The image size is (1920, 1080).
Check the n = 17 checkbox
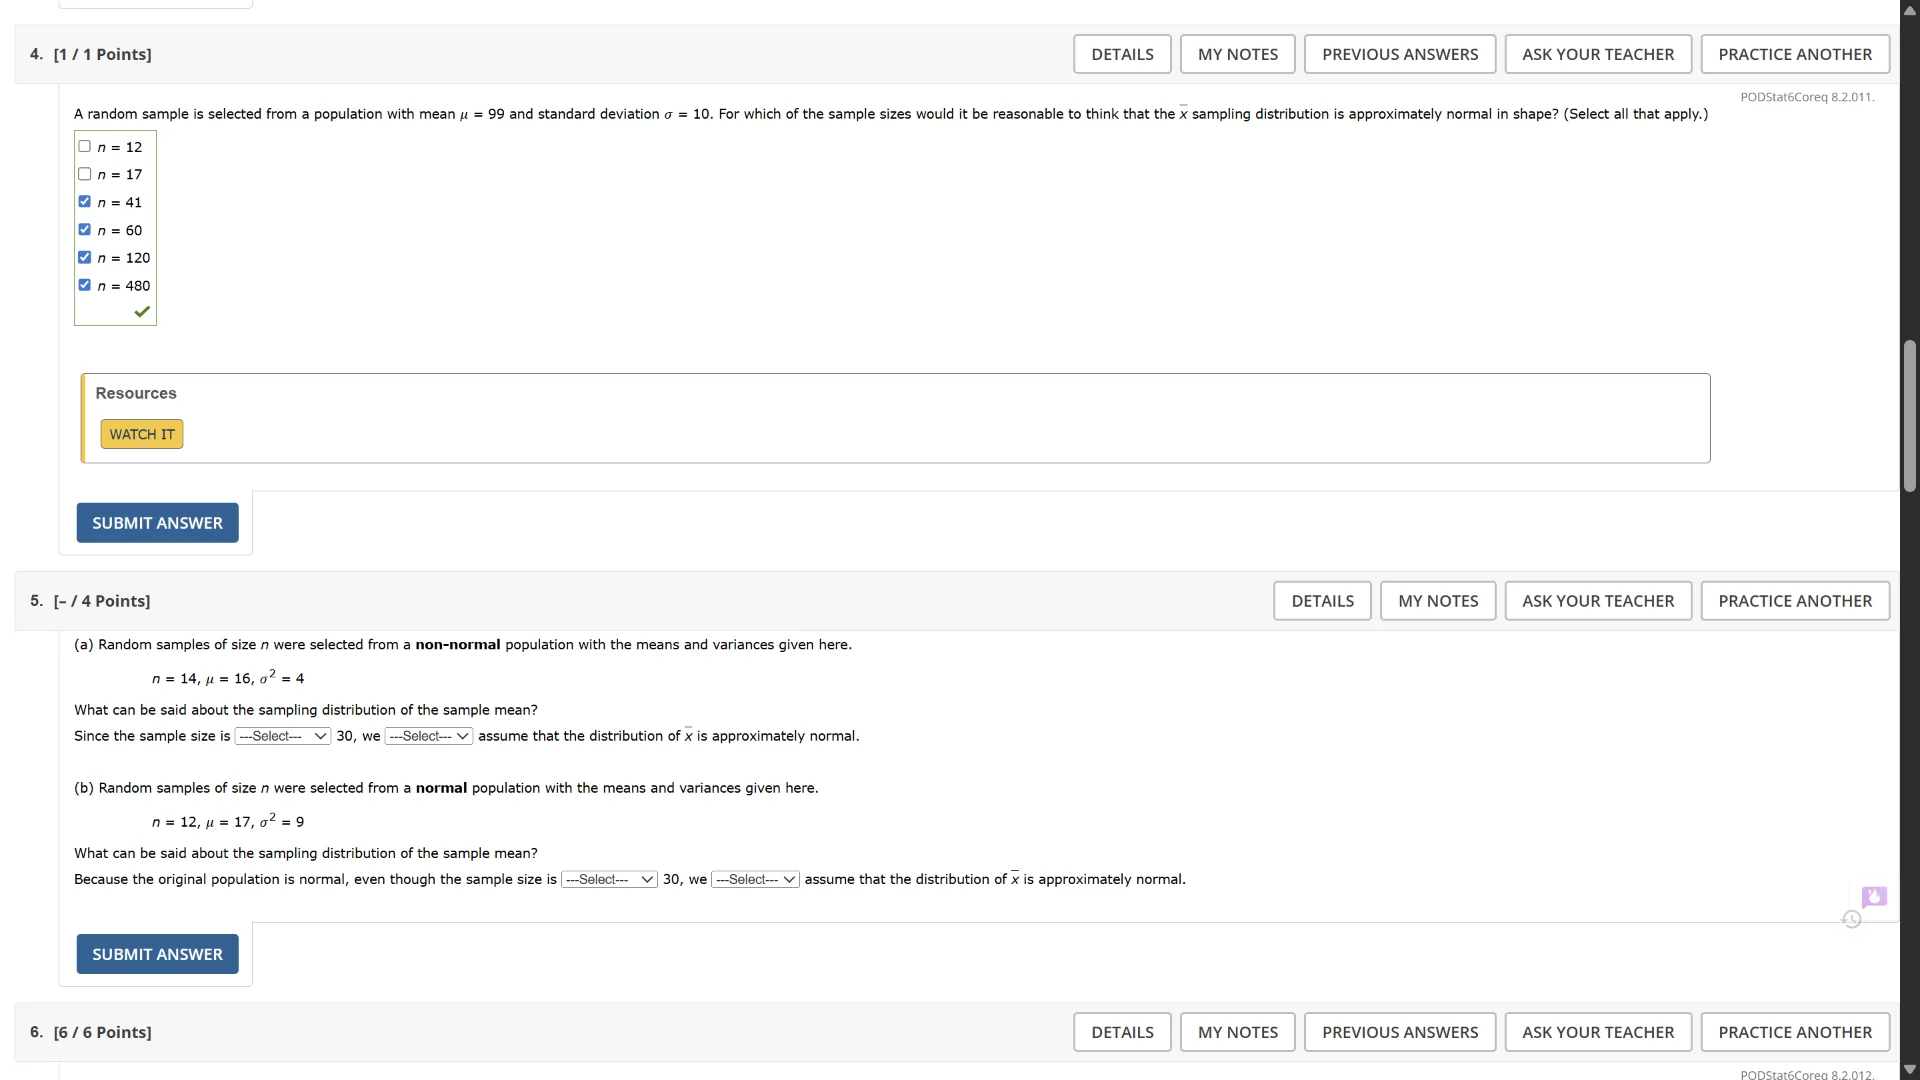point(85,174)
